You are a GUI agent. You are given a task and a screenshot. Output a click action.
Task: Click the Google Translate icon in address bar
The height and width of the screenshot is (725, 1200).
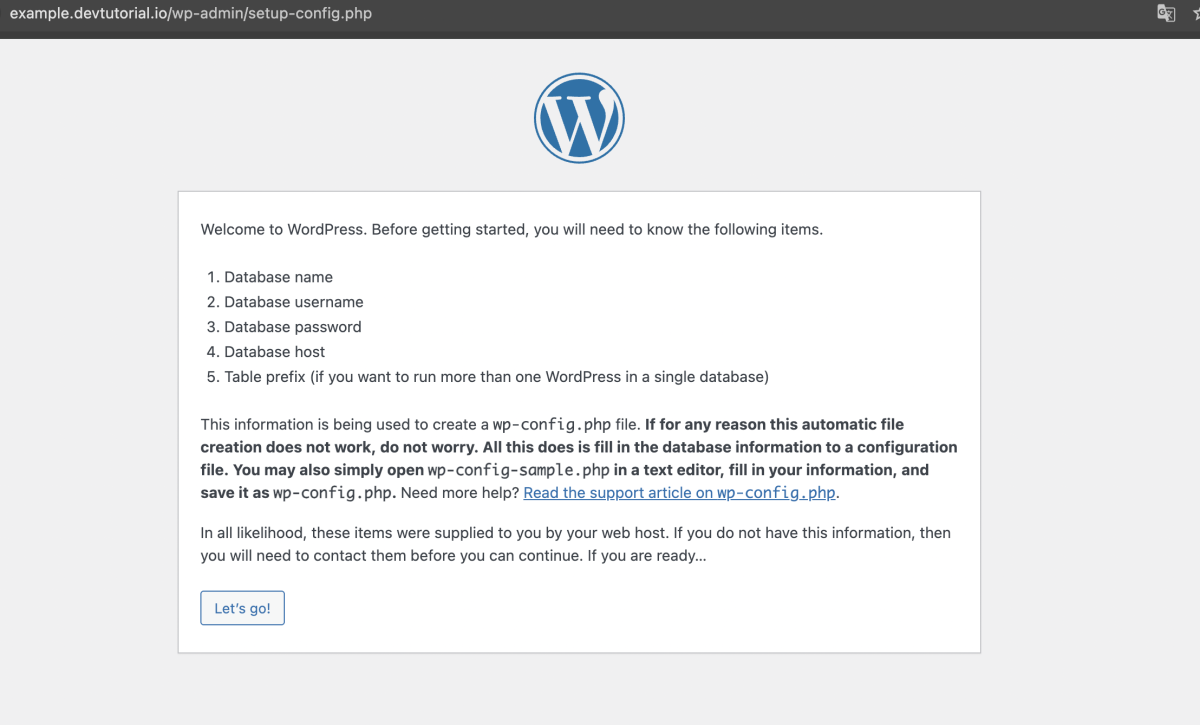(x=1166, y=13)
